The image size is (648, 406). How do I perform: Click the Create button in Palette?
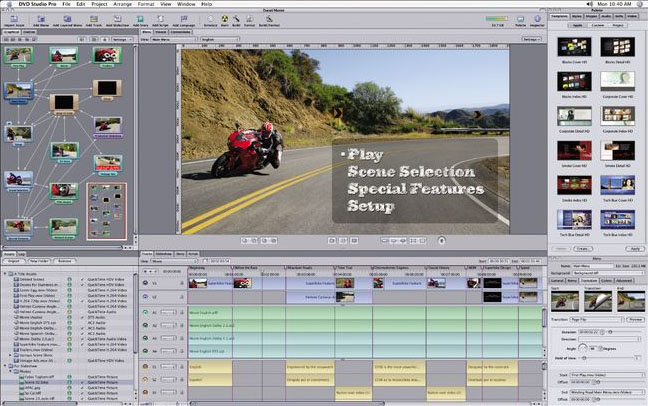[x=583, y=248]
